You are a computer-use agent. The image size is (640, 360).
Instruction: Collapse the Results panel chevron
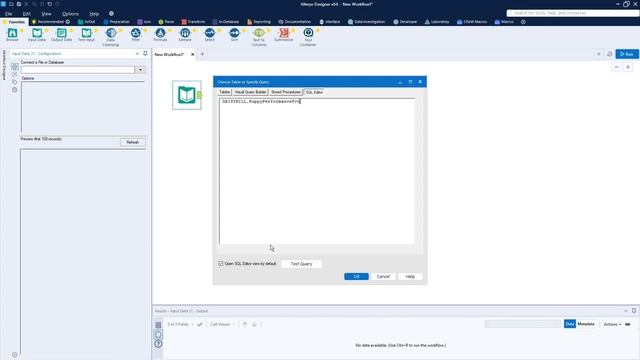(626, 311)
